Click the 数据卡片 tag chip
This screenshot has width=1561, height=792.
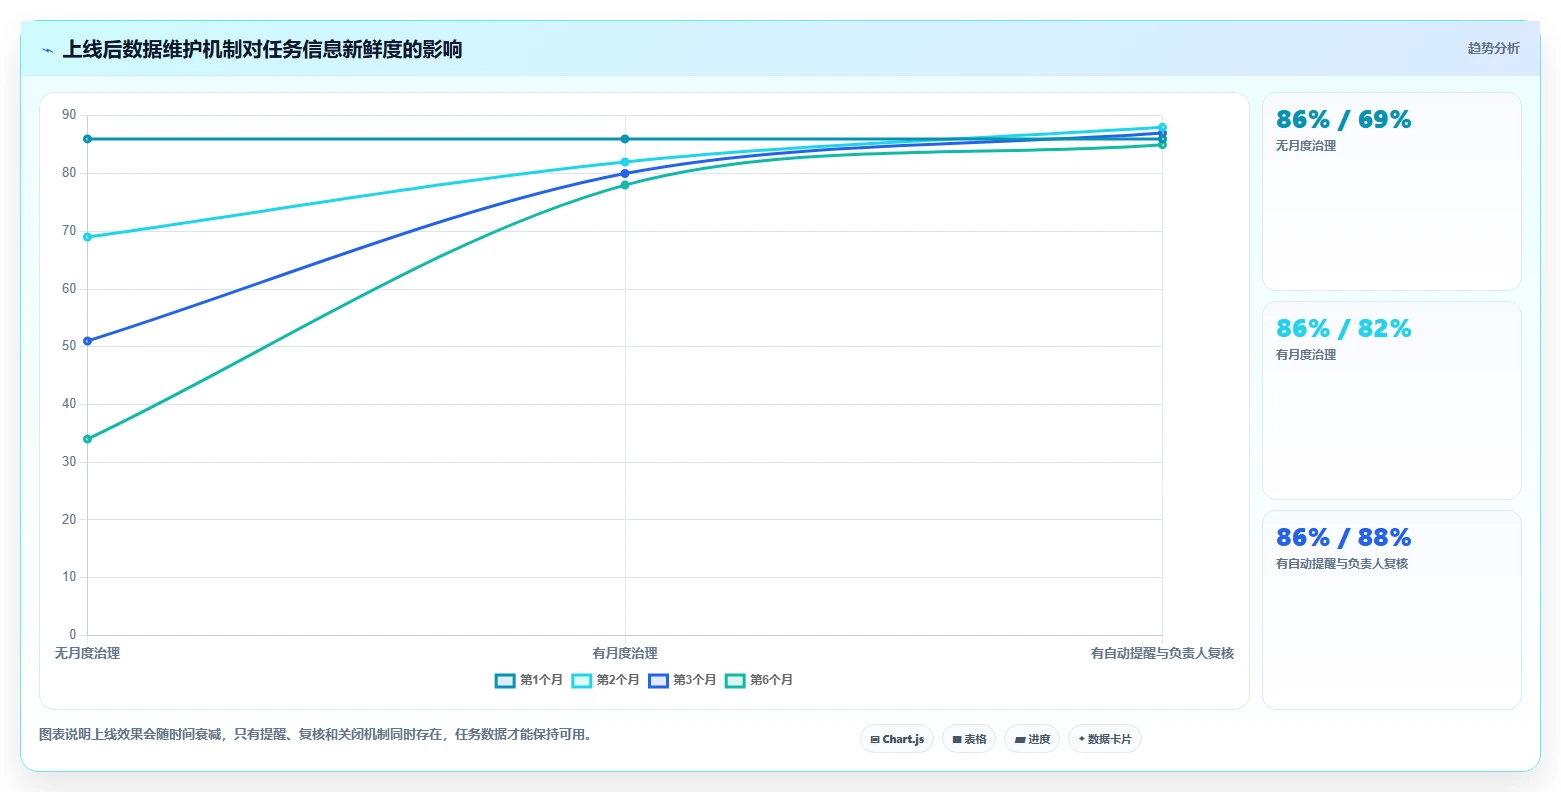[1105, 739]
